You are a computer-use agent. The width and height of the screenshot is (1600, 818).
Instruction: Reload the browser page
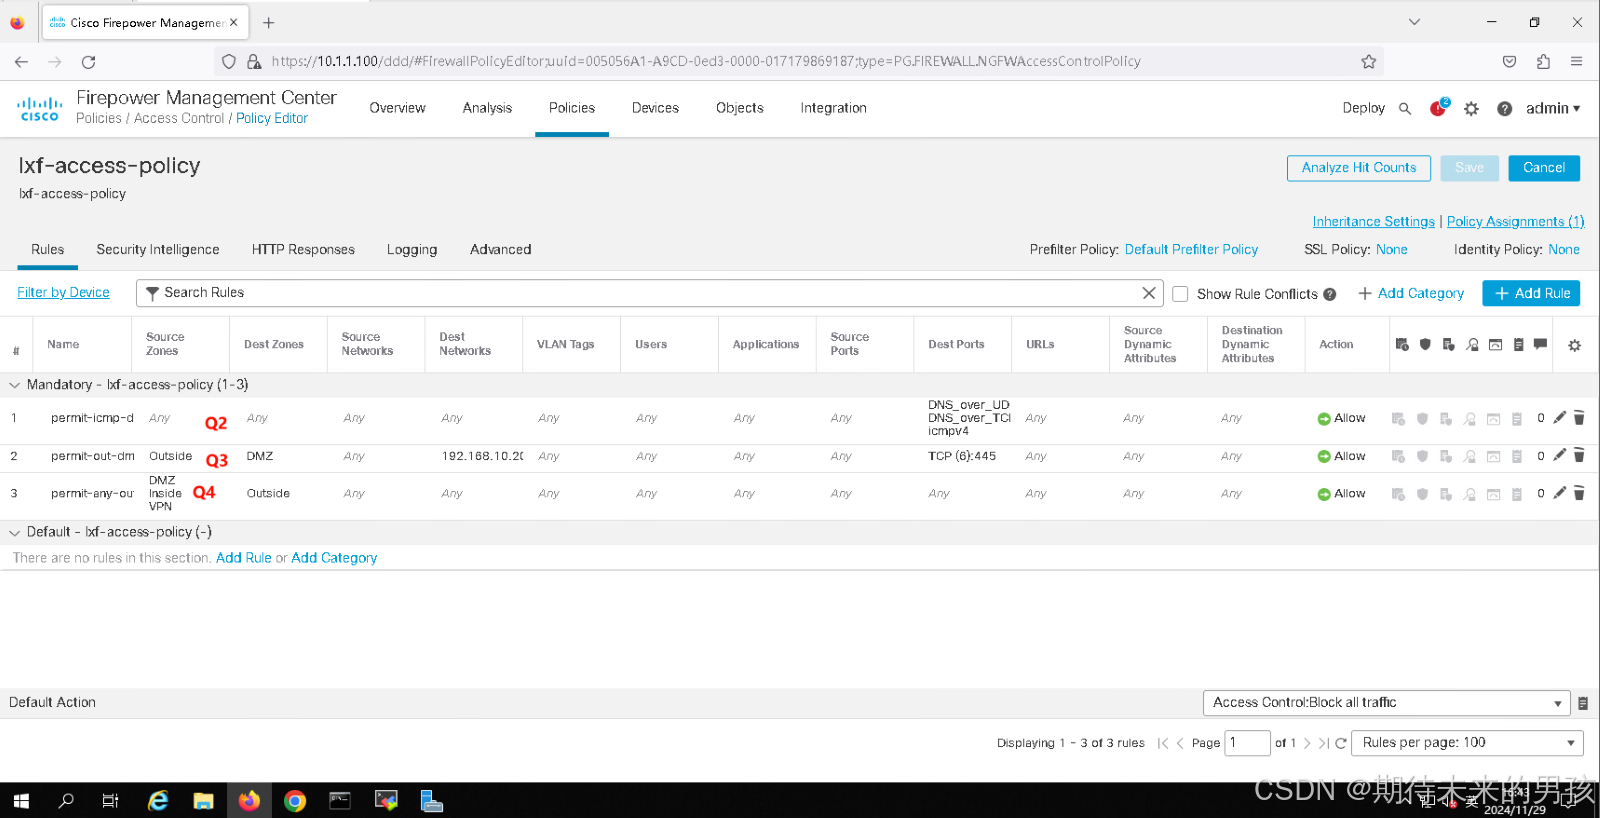pyautogui.click(x=88, y=62)
